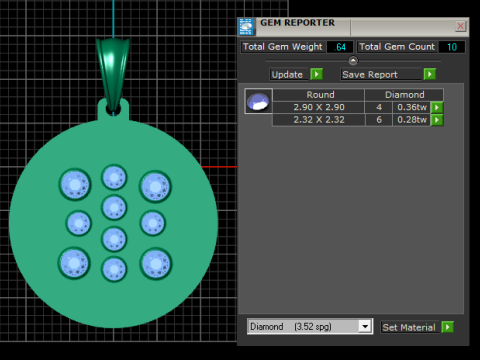This screenshot has height=360, width=480.
Task: Click the green arrow on the 0.36tw row
Action: (x=437, y=107)
